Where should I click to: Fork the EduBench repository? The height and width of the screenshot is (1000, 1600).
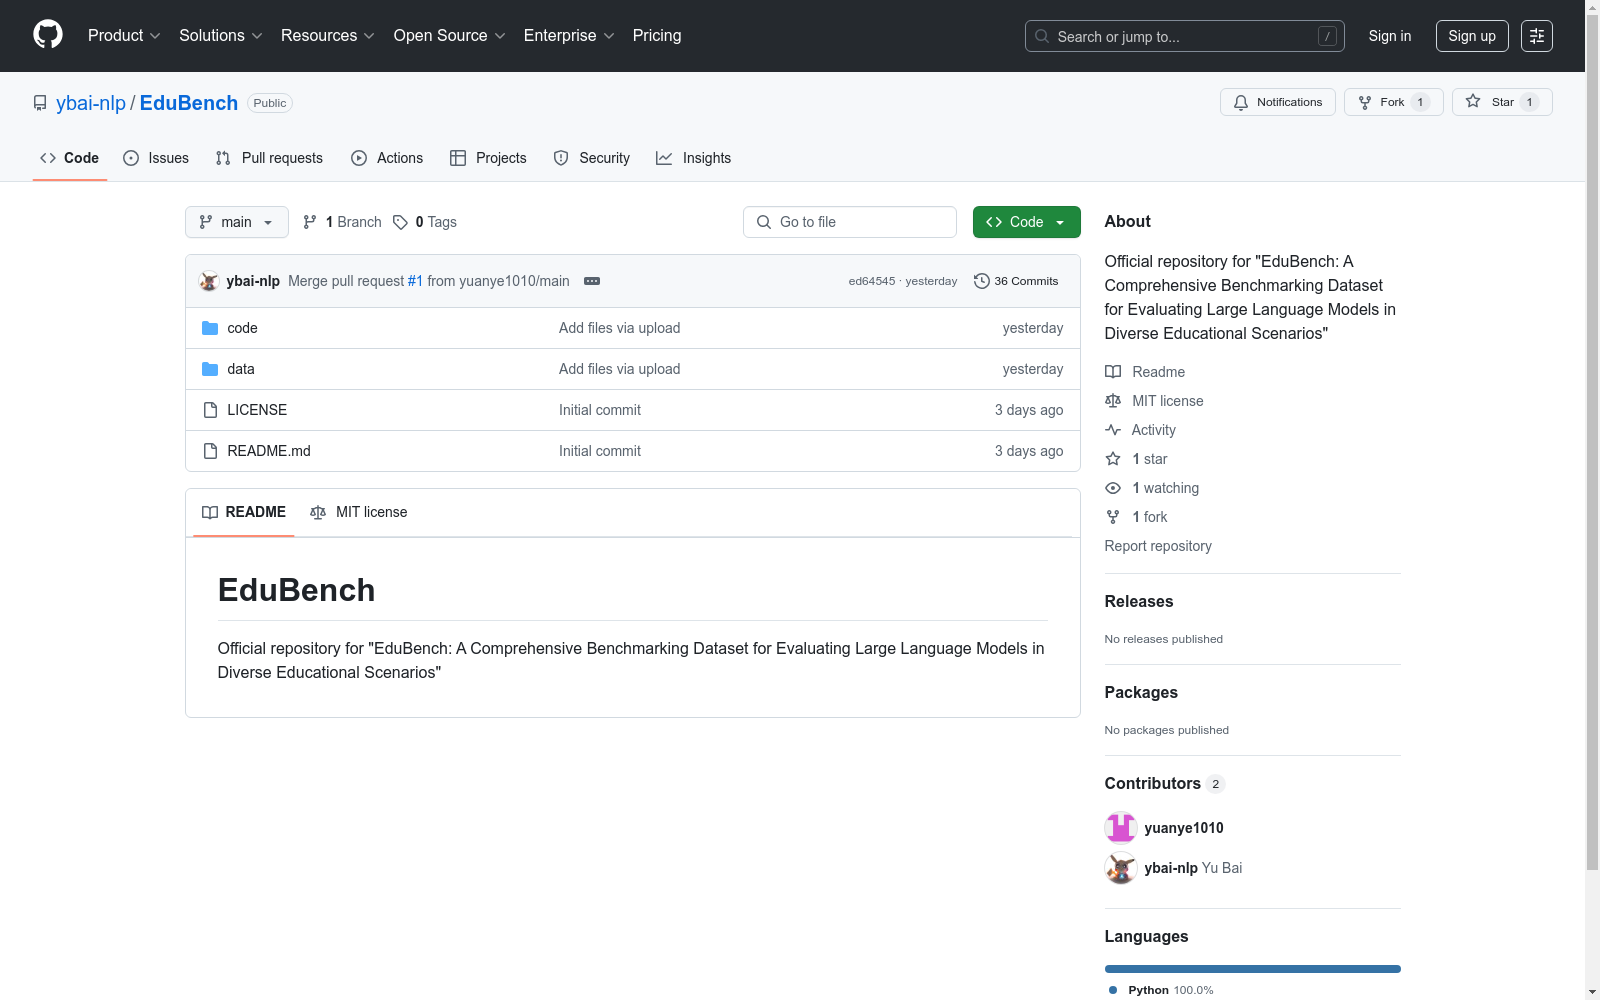coord(1394,102)
